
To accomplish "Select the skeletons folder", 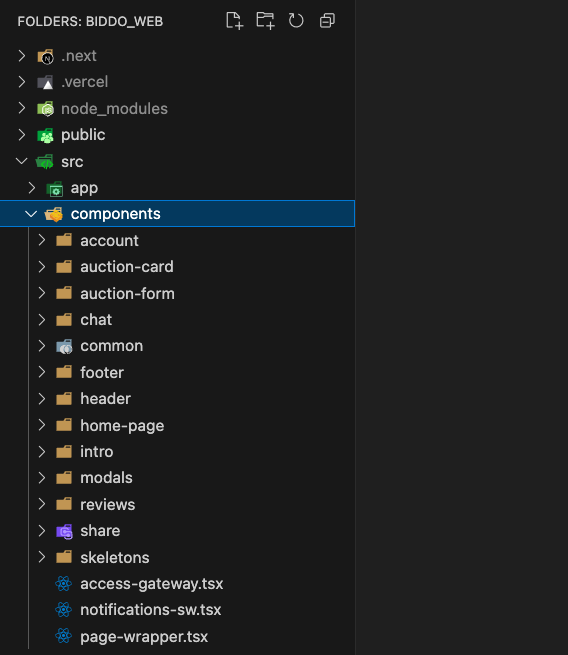I will 115,558.
